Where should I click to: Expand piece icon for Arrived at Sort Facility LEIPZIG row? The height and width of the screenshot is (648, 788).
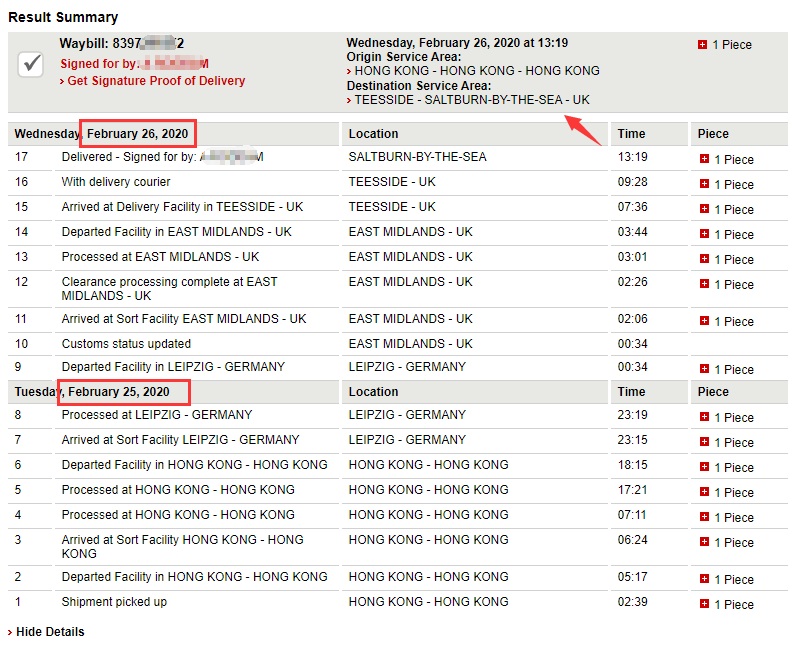(x=704, y=442)
